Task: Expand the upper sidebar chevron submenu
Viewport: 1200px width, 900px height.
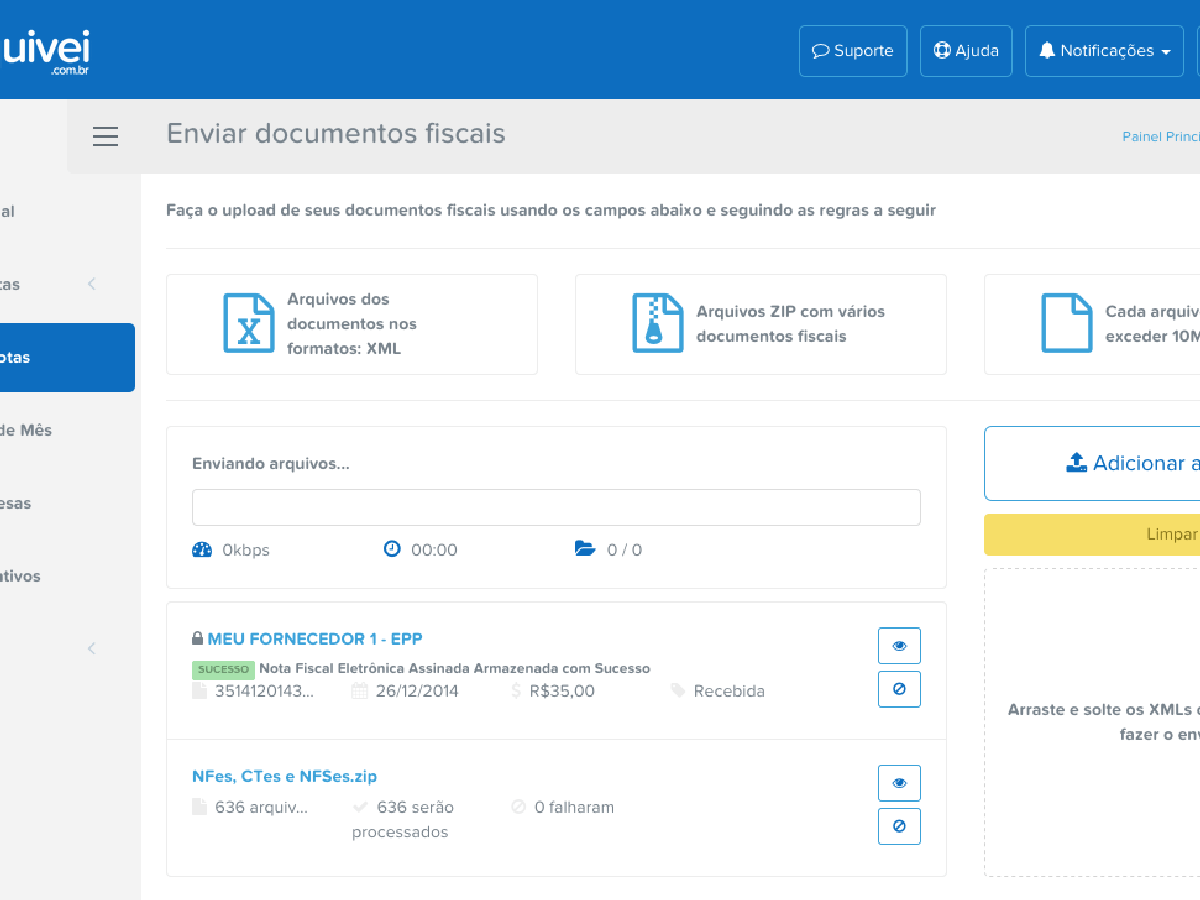Action: 92,284
